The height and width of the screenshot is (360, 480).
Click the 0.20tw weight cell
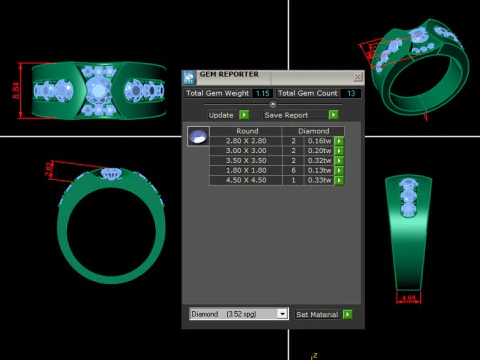point(319,151)
